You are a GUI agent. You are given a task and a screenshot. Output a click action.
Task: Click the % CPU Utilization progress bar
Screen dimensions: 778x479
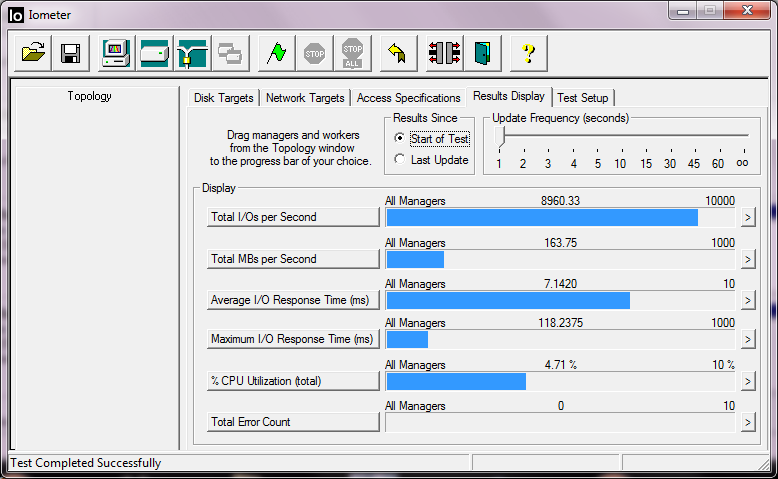(560, 381)
